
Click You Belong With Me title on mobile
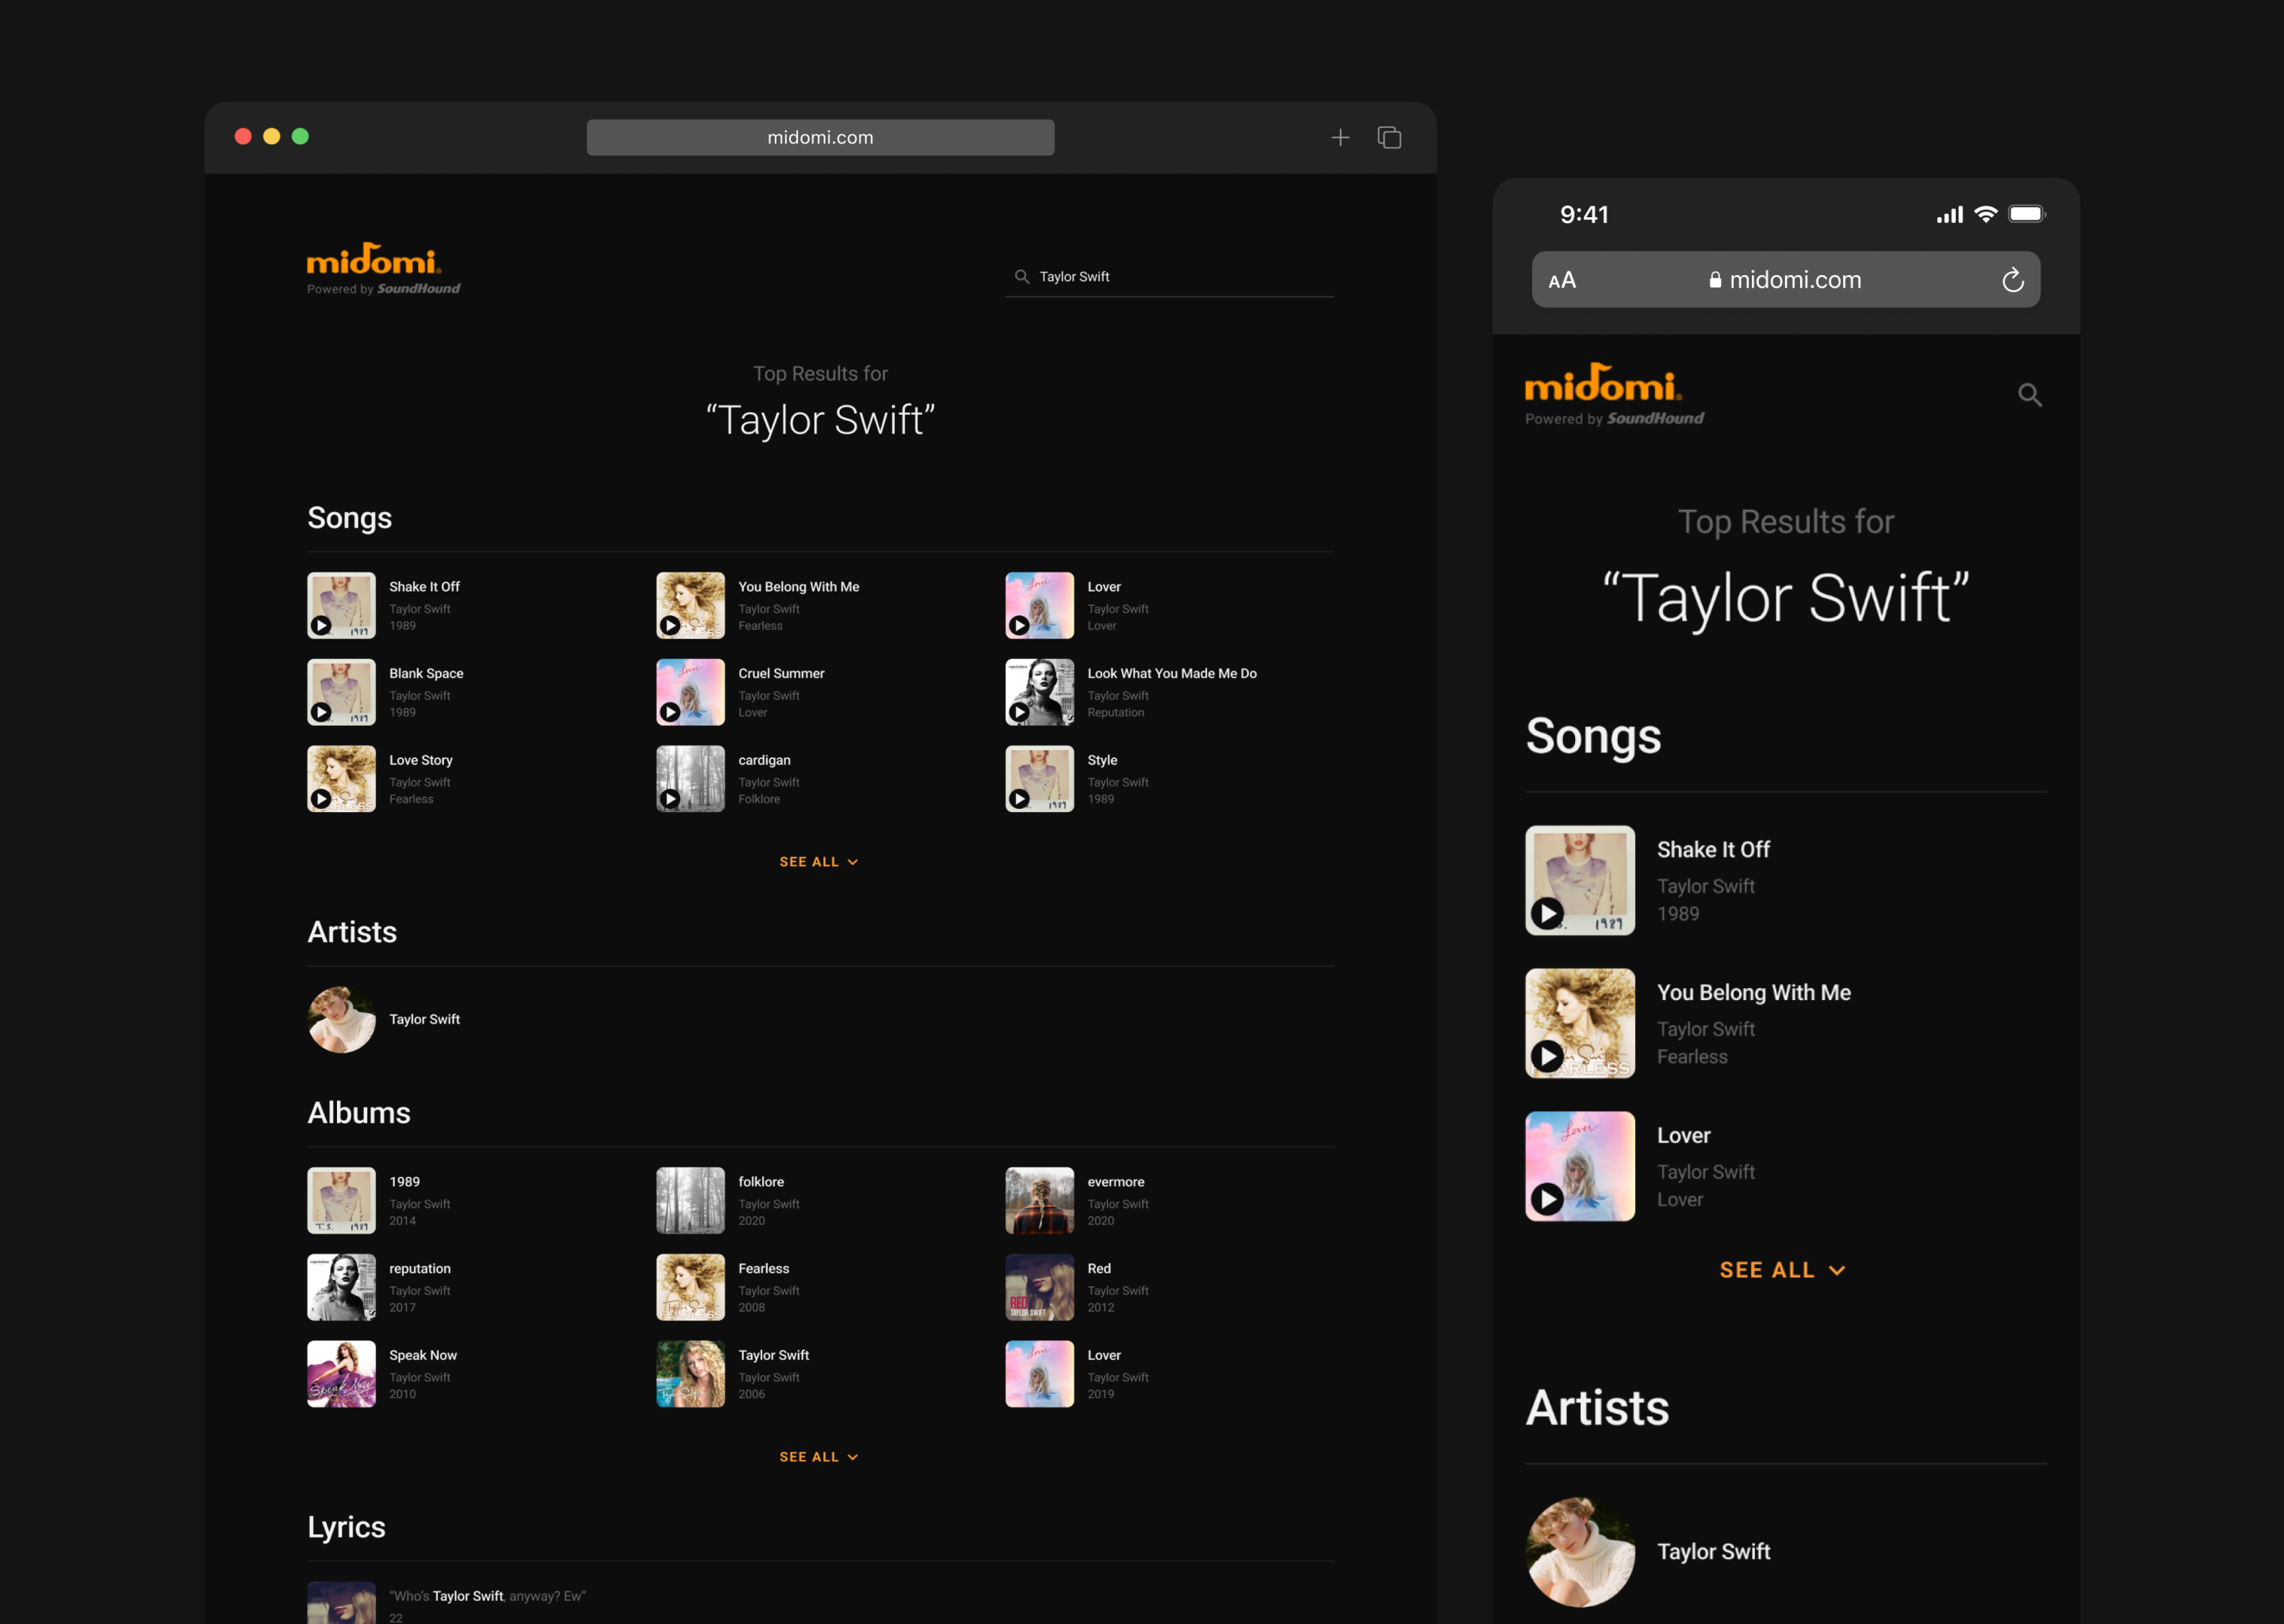click(x=1753, y=992)
